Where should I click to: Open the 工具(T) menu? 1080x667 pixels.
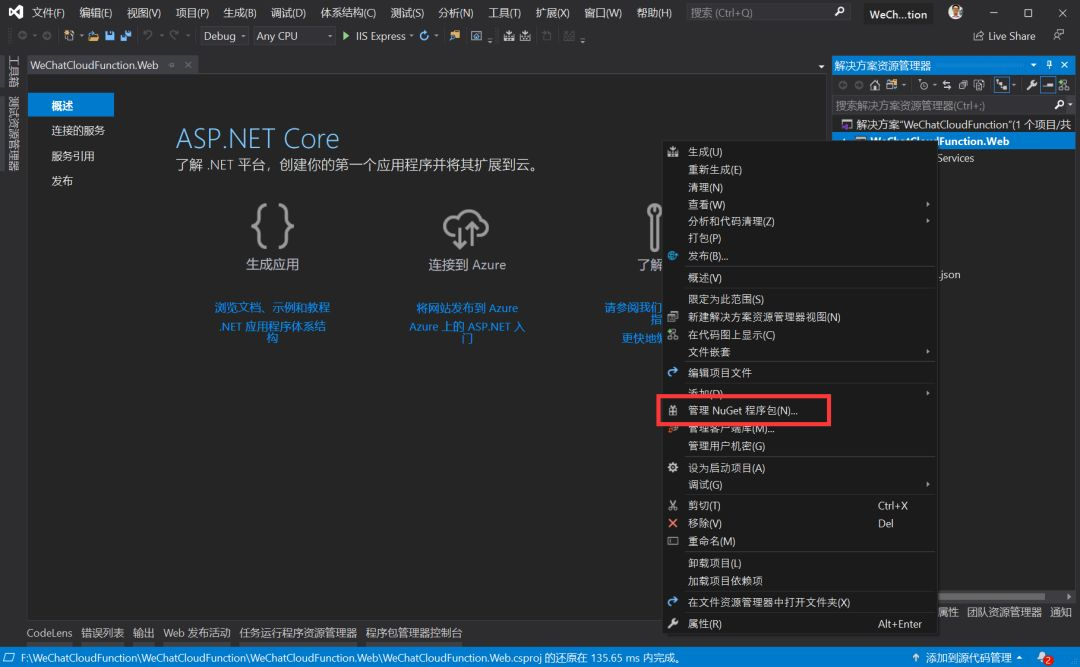(x=504, y=12)
